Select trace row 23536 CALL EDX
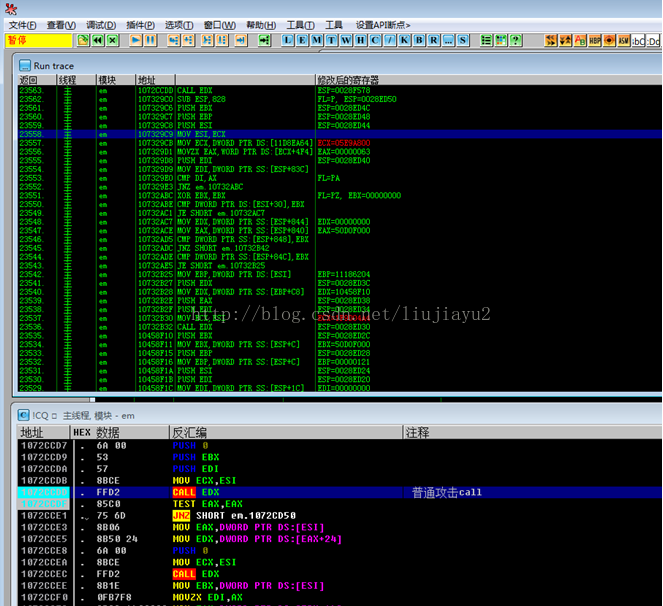 (x=340, y=327)
